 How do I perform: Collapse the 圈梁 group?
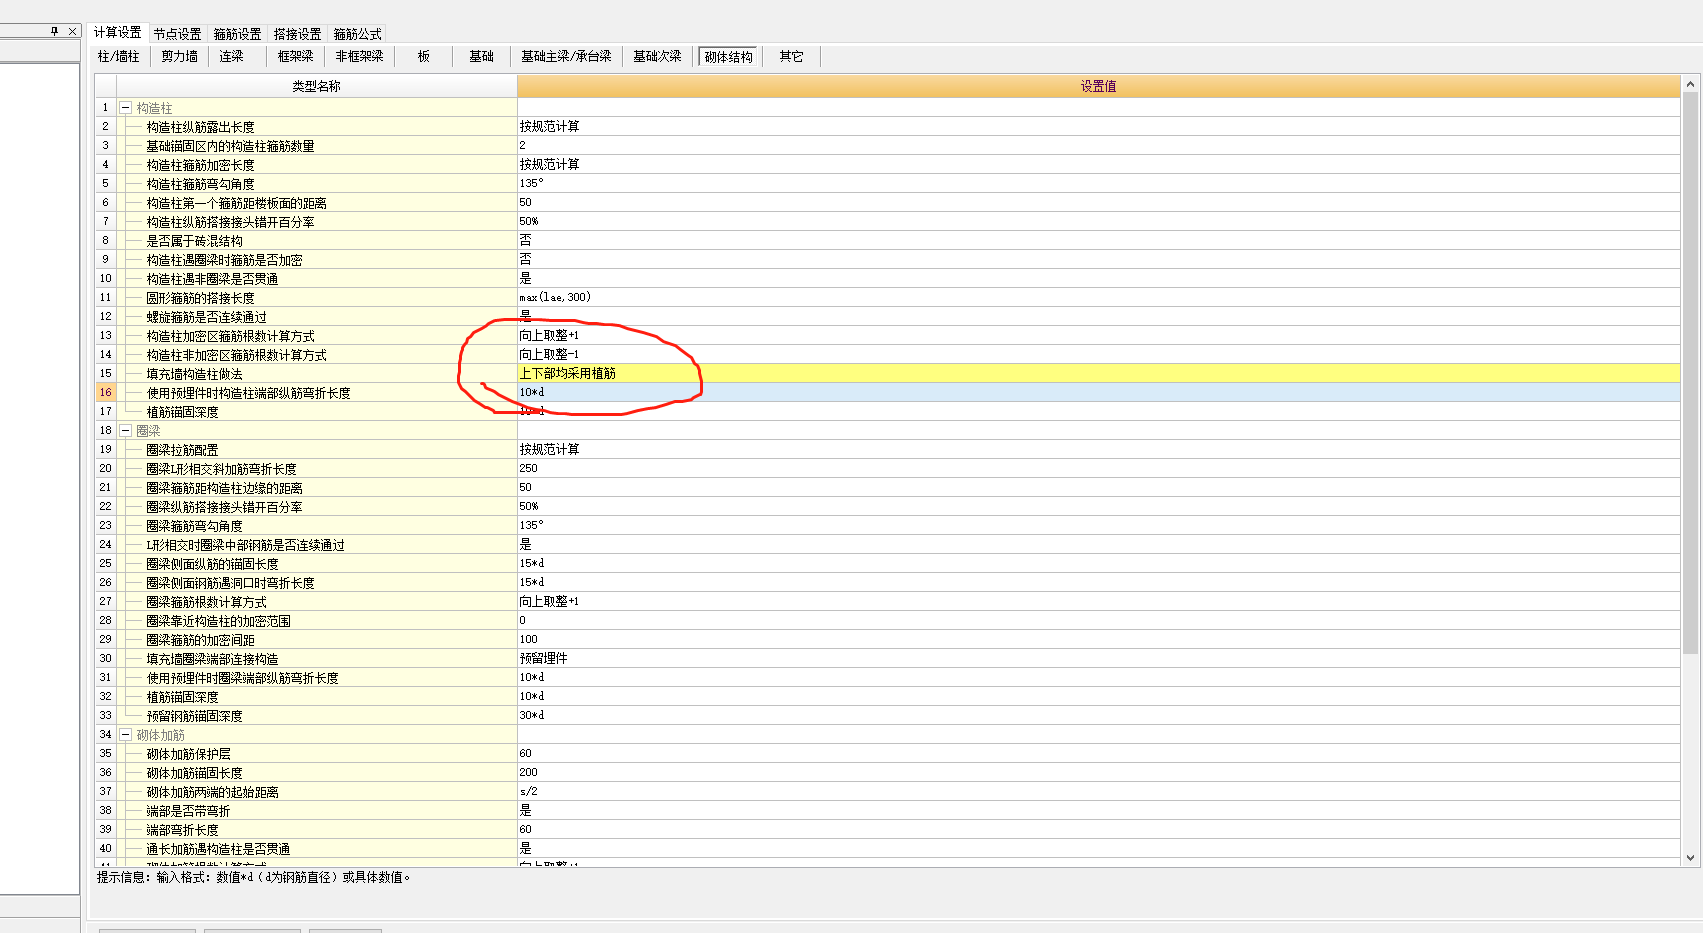[x=126, y=431]
